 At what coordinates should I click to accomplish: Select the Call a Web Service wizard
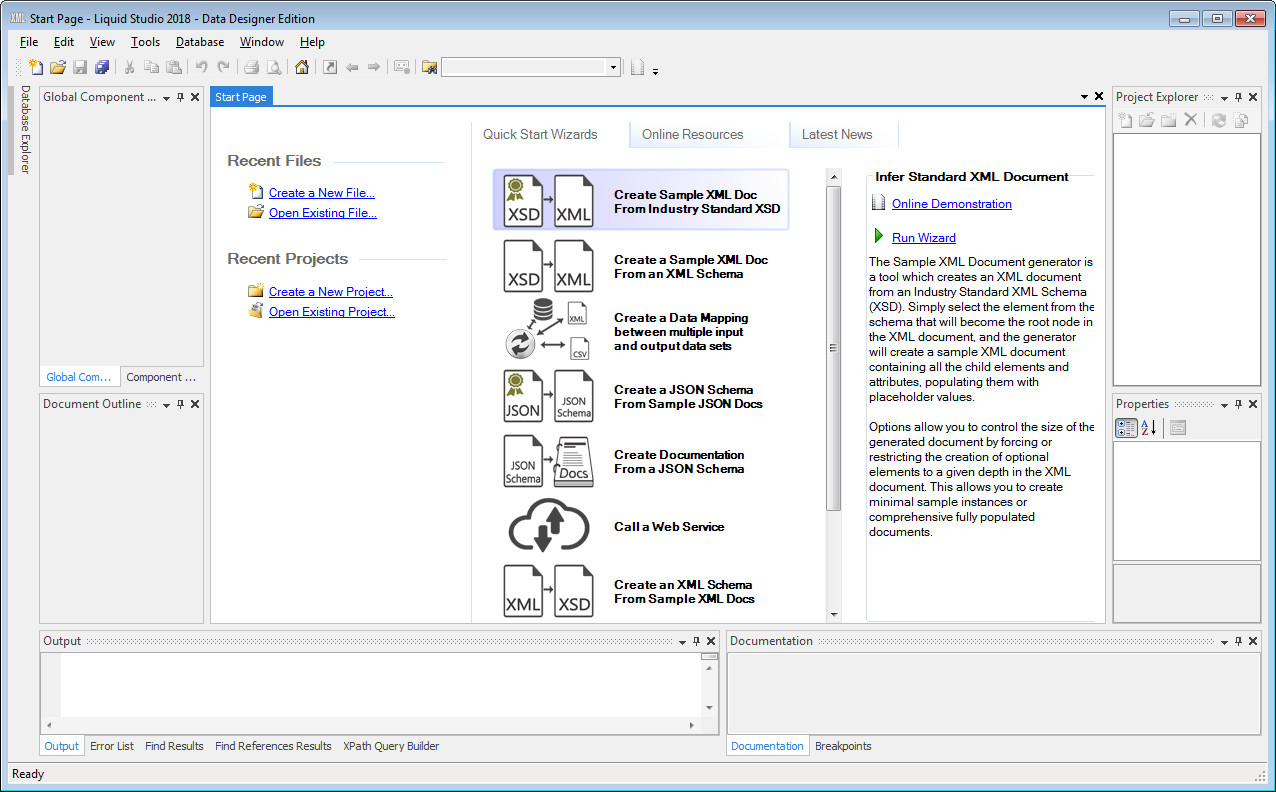pos(640,527)
